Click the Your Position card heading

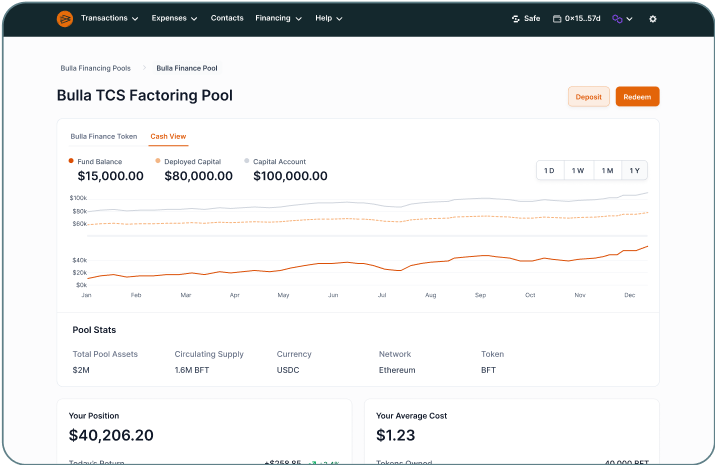pos(93,416)
